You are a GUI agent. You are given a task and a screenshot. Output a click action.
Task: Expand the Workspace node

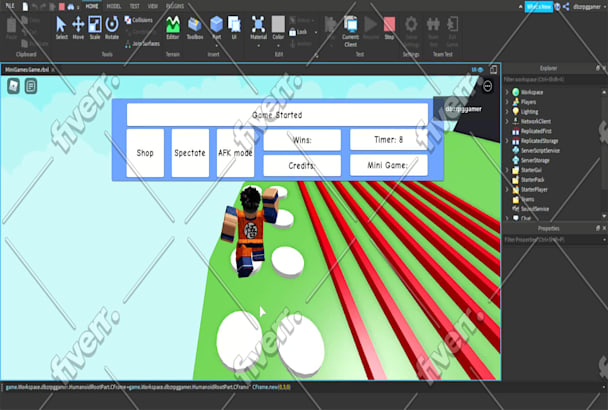pos(507,92)
